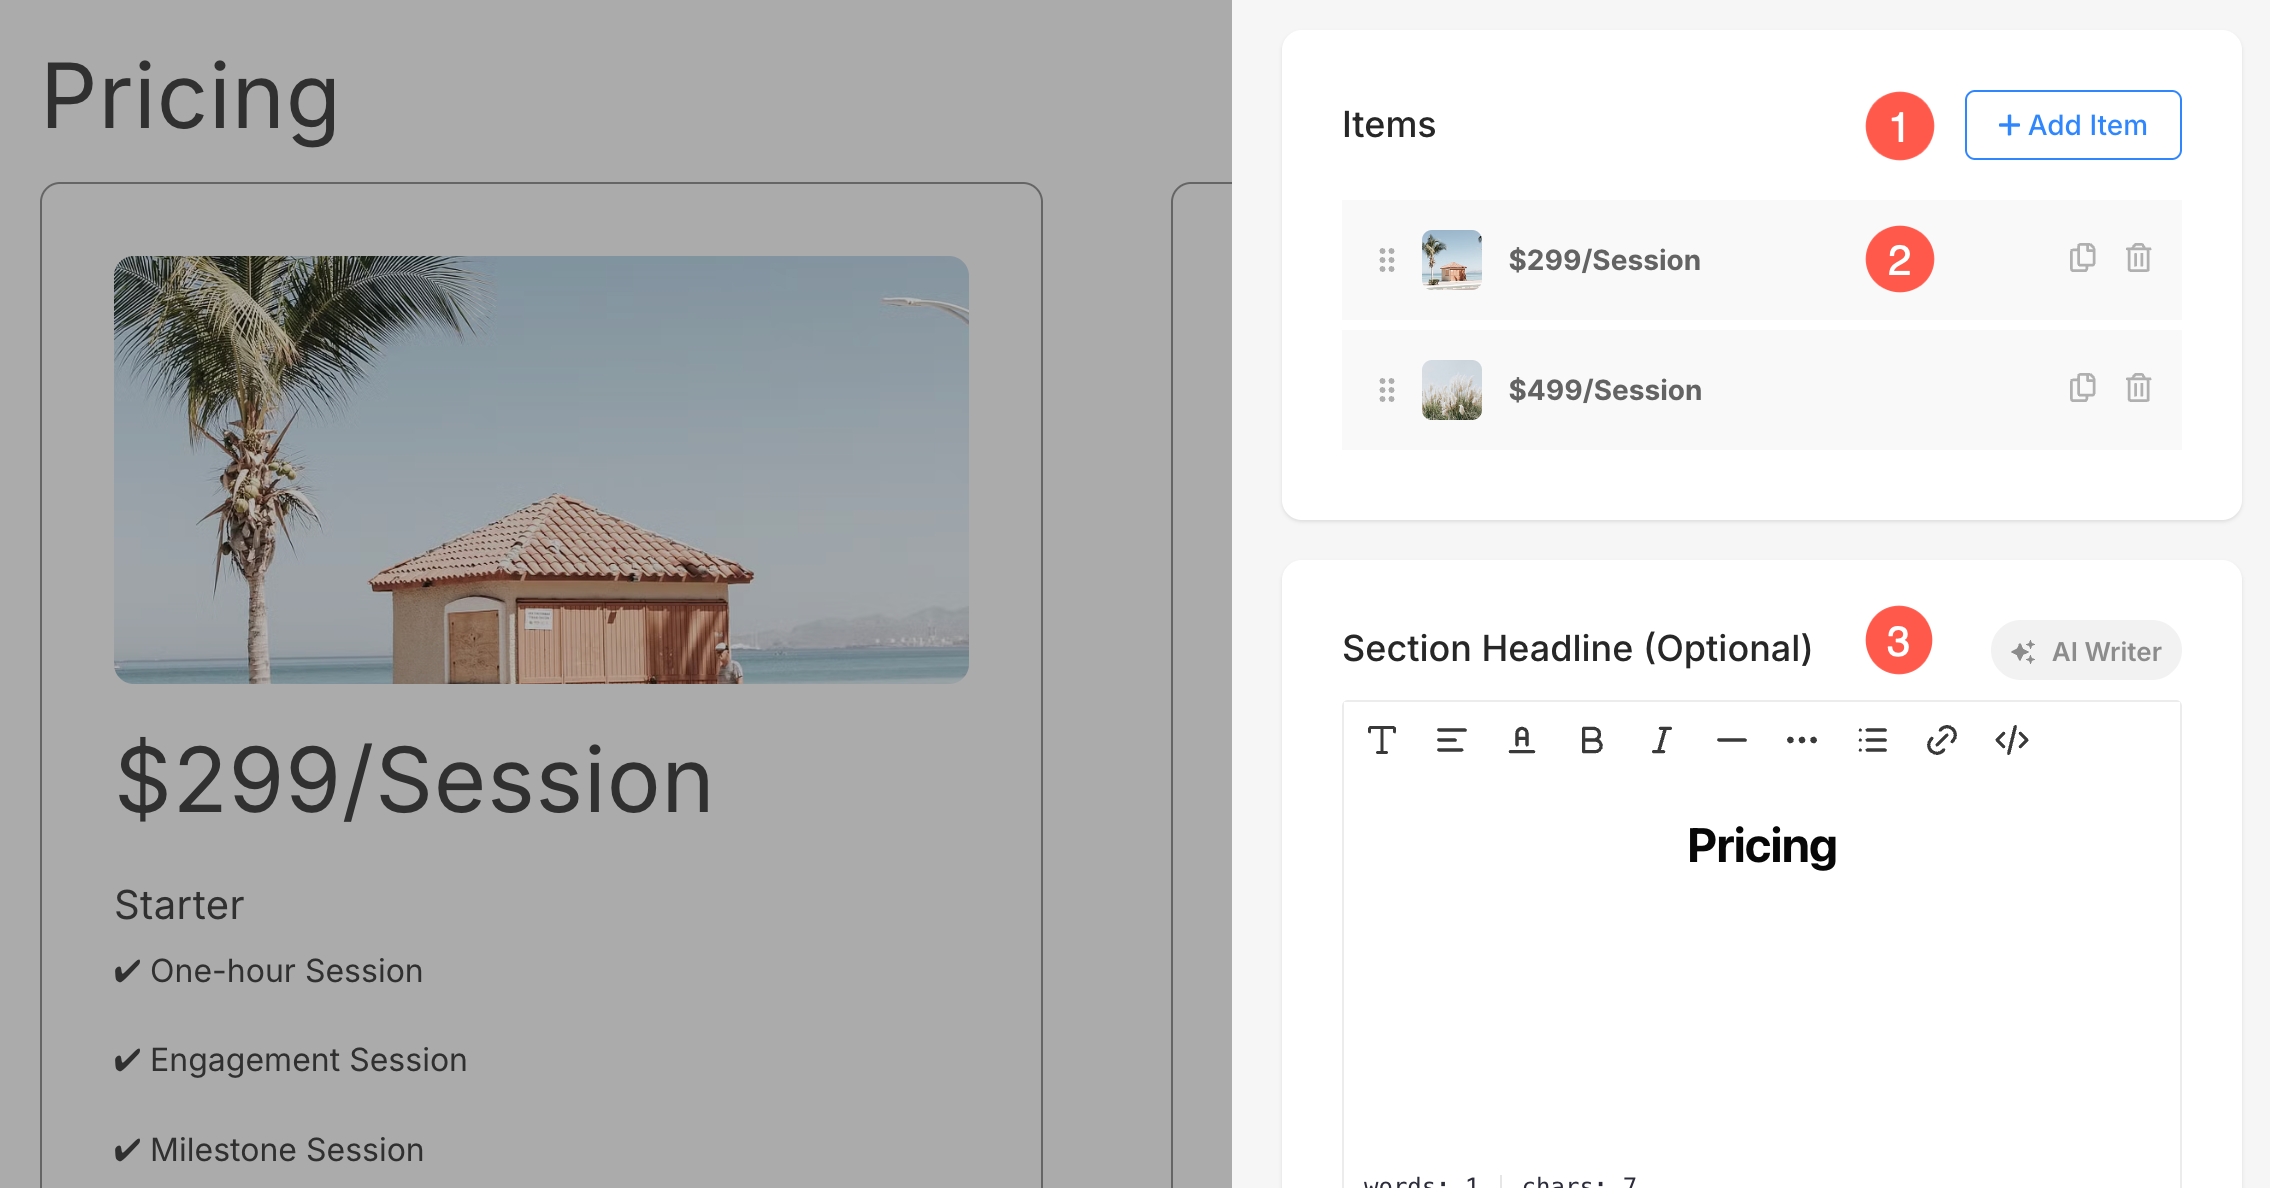Insert a hyperlink

[x=1941, y=740]
